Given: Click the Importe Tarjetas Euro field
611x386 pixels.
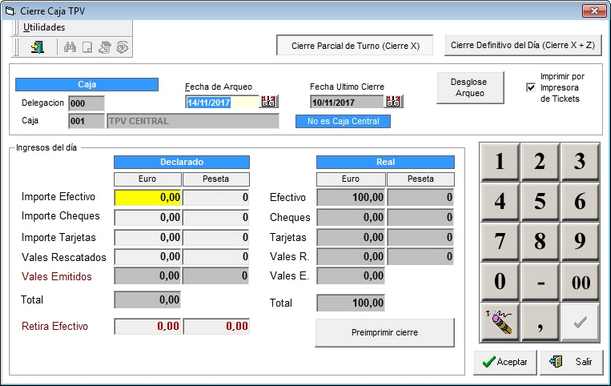Looking at the screenshot, I should (148, 237).
